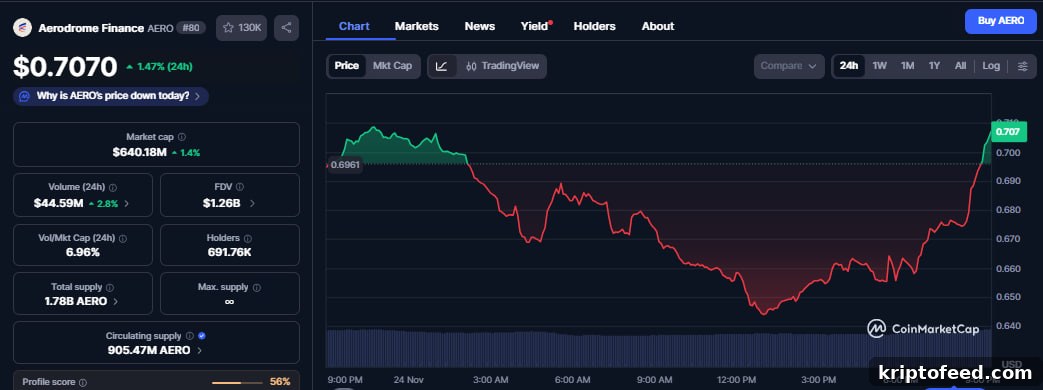Select the All time range
1043x390 pixels.
pyautogui.click(x=961, y=66)
